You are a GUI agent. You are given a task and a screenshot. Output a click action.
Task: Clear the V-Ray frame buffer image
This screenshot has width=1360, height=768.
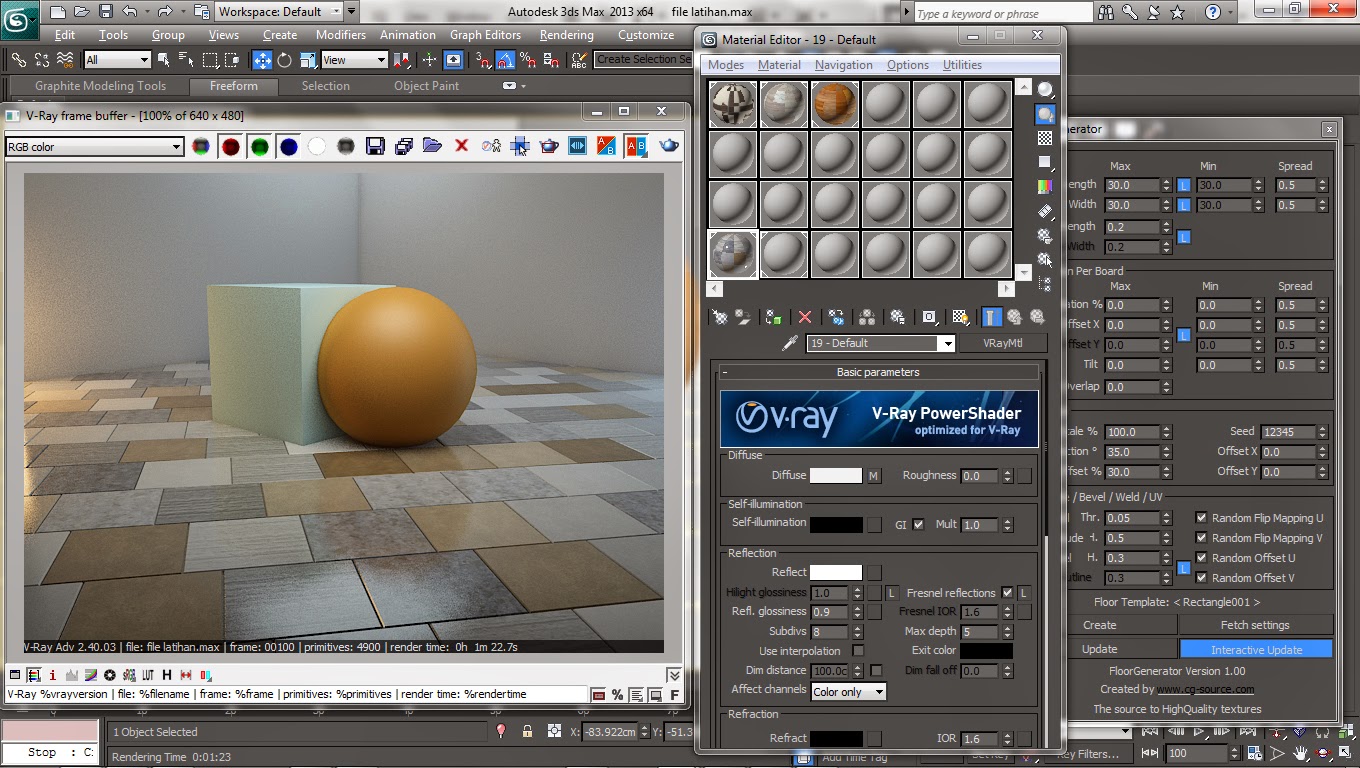point(461,146)
